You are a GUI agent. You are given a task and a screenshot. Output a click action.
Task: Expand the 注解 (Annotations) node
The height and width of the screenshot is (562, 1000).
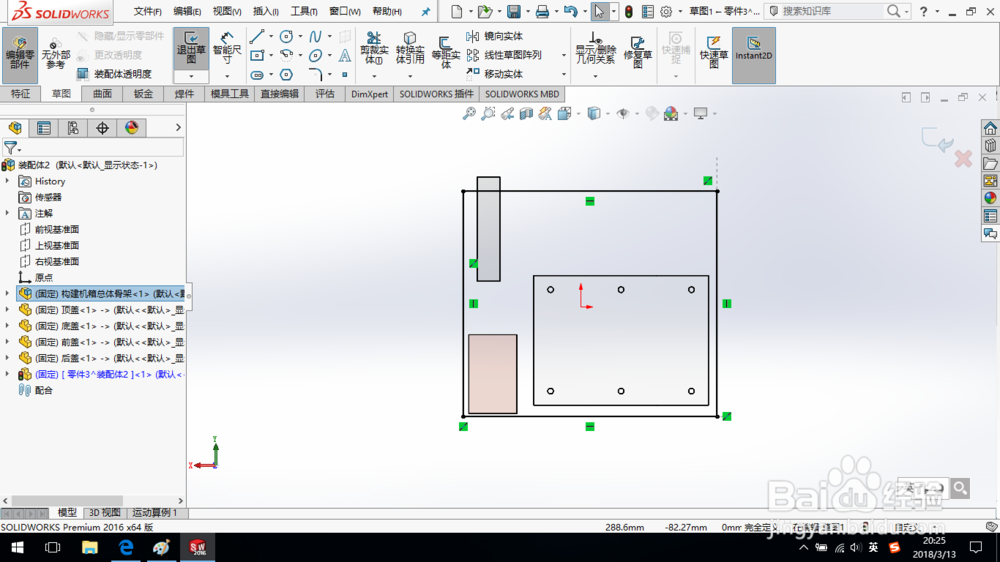click(7, 213)
